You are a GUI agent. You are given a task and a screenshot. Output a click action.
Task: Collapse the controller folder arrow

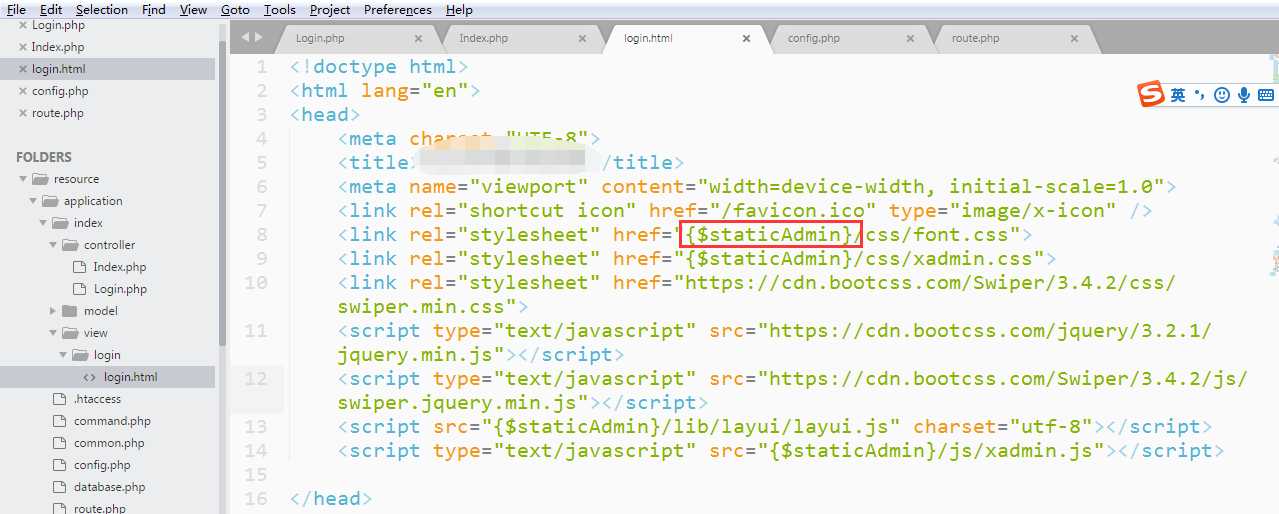(x=53, y=245)
